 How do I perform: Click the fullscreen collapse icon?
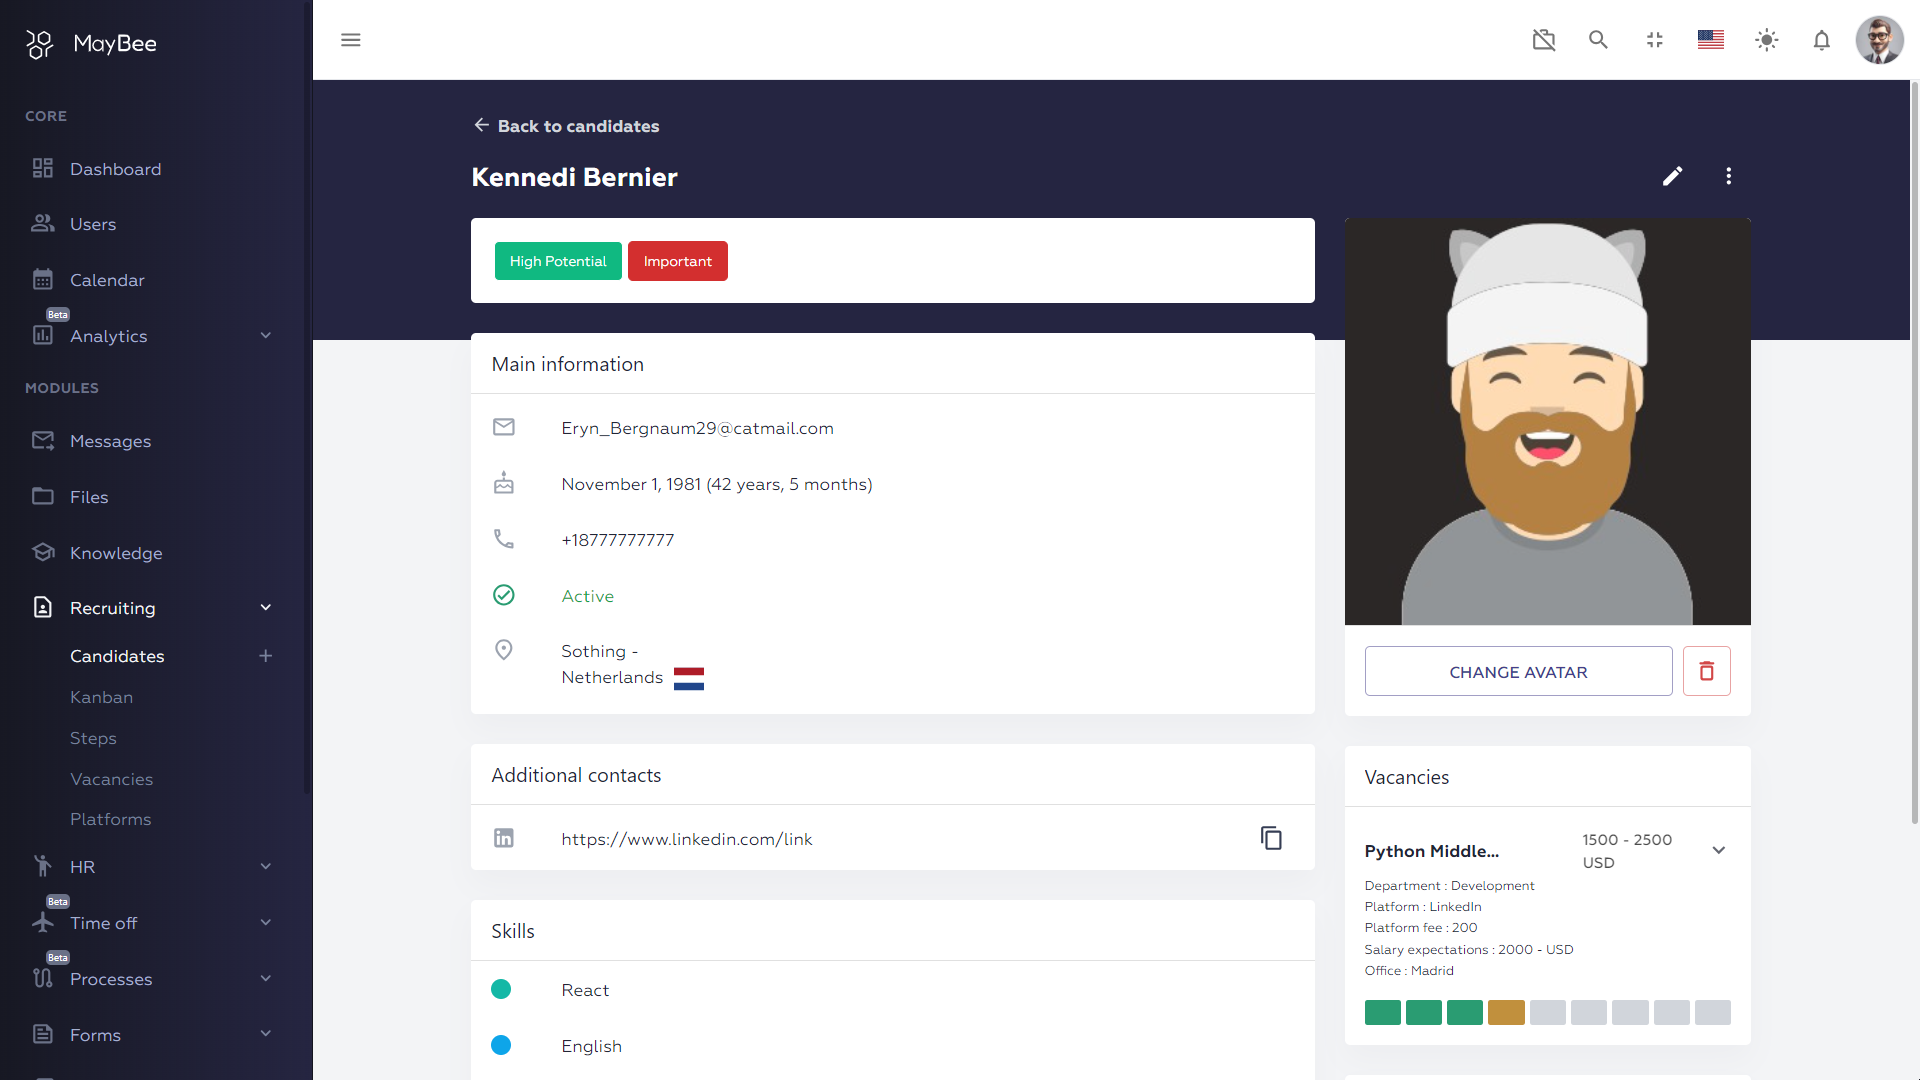pos(1655,40)
